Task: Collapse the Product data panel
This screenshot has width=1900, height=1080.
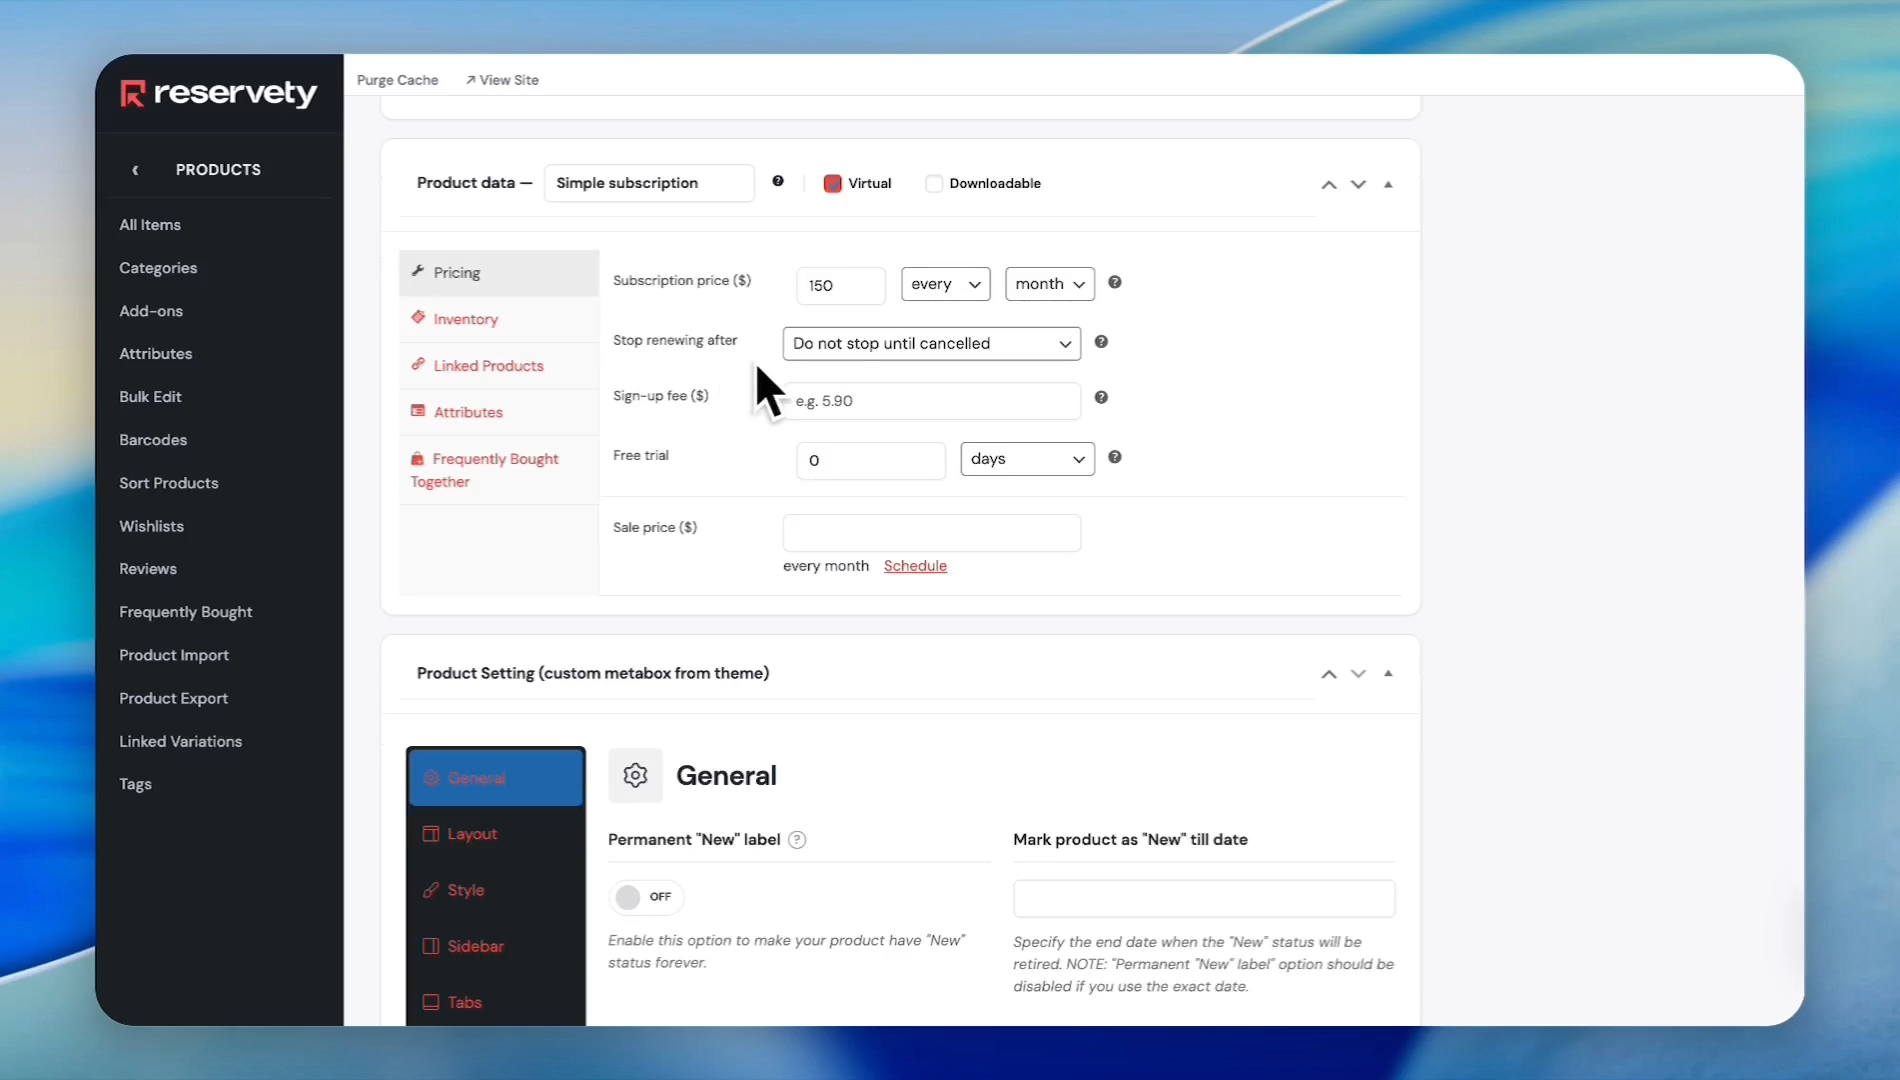Action: coord(1388,185)
